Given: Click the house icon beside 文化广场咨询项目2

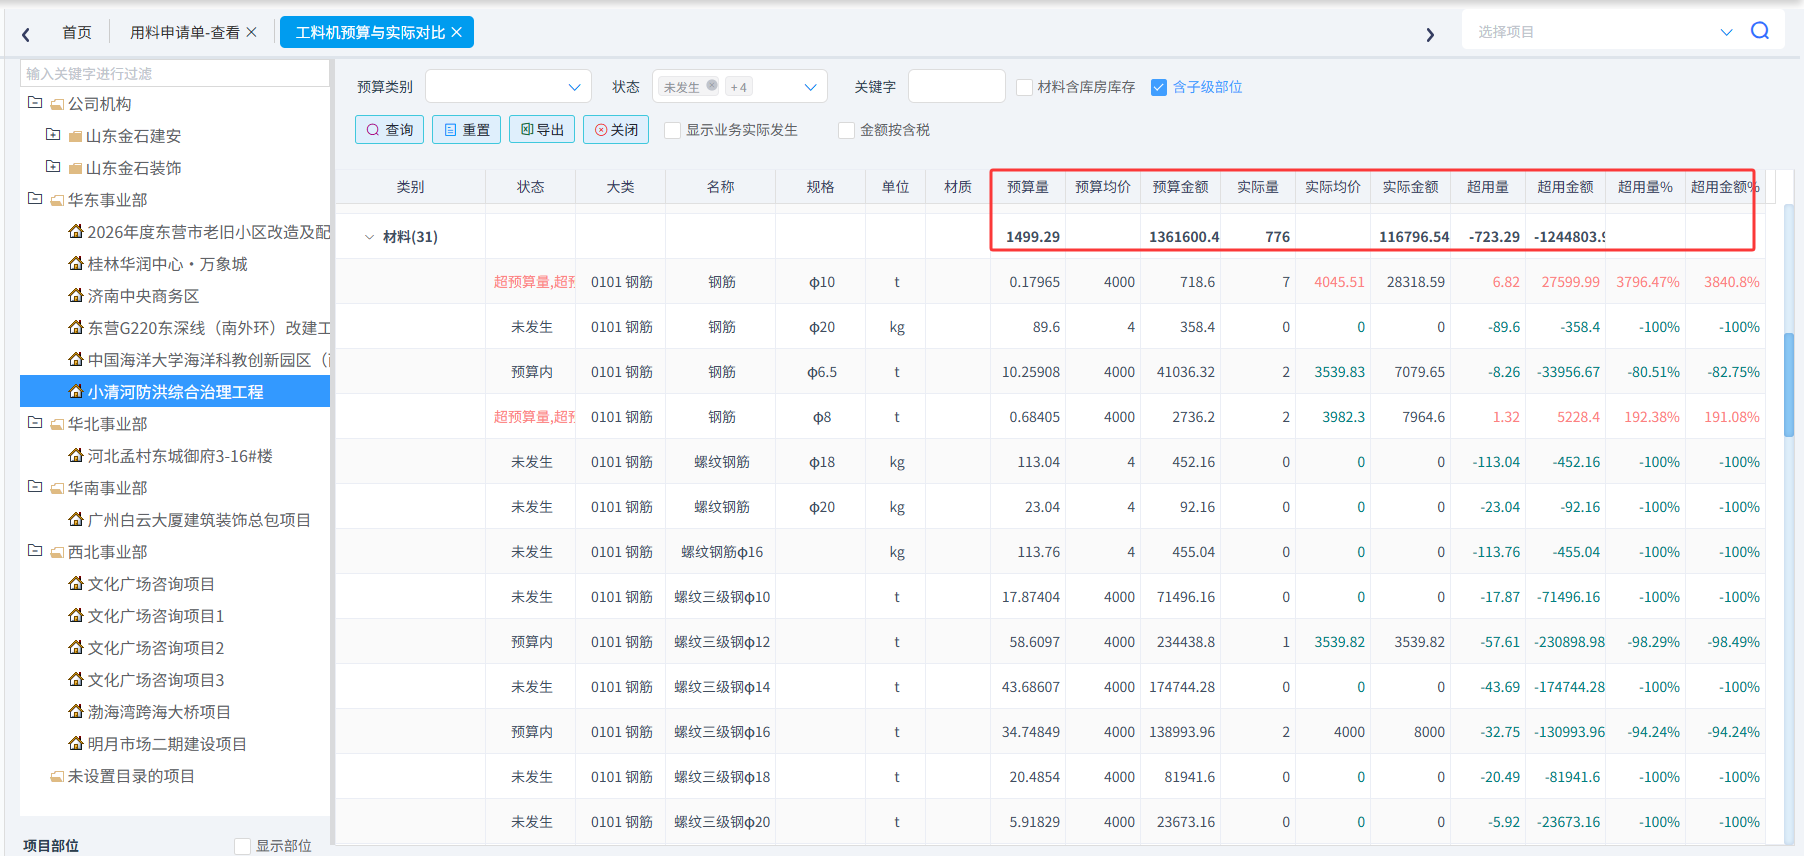Looking at the screenshot, I should coord(76,647).
